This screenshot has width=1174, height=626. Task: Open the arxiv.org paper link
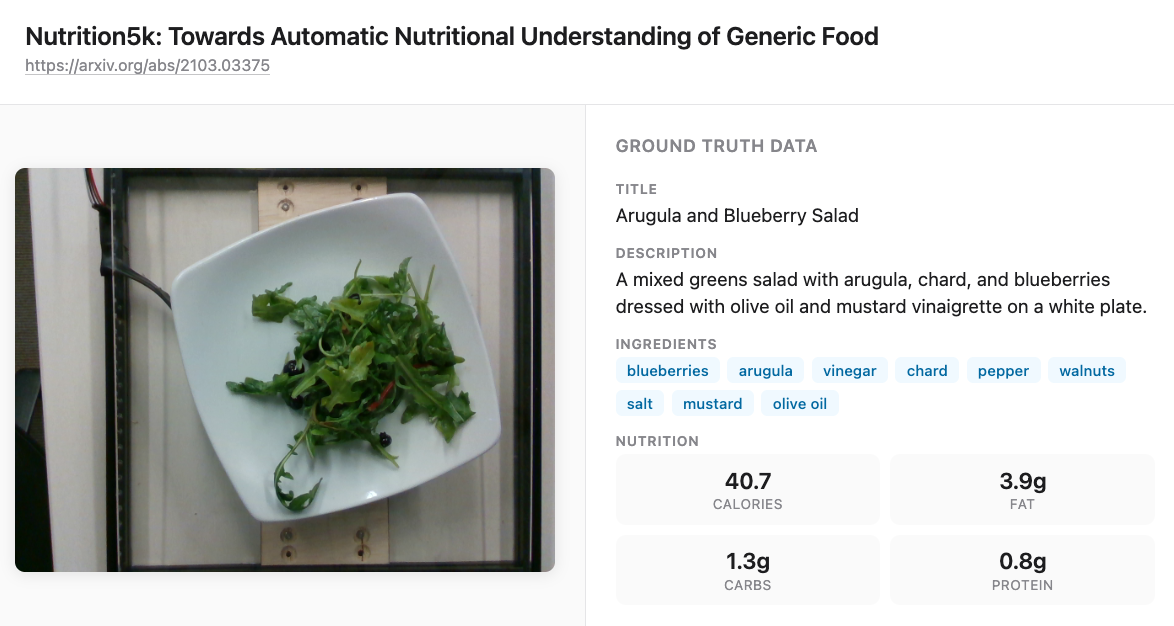147,67
